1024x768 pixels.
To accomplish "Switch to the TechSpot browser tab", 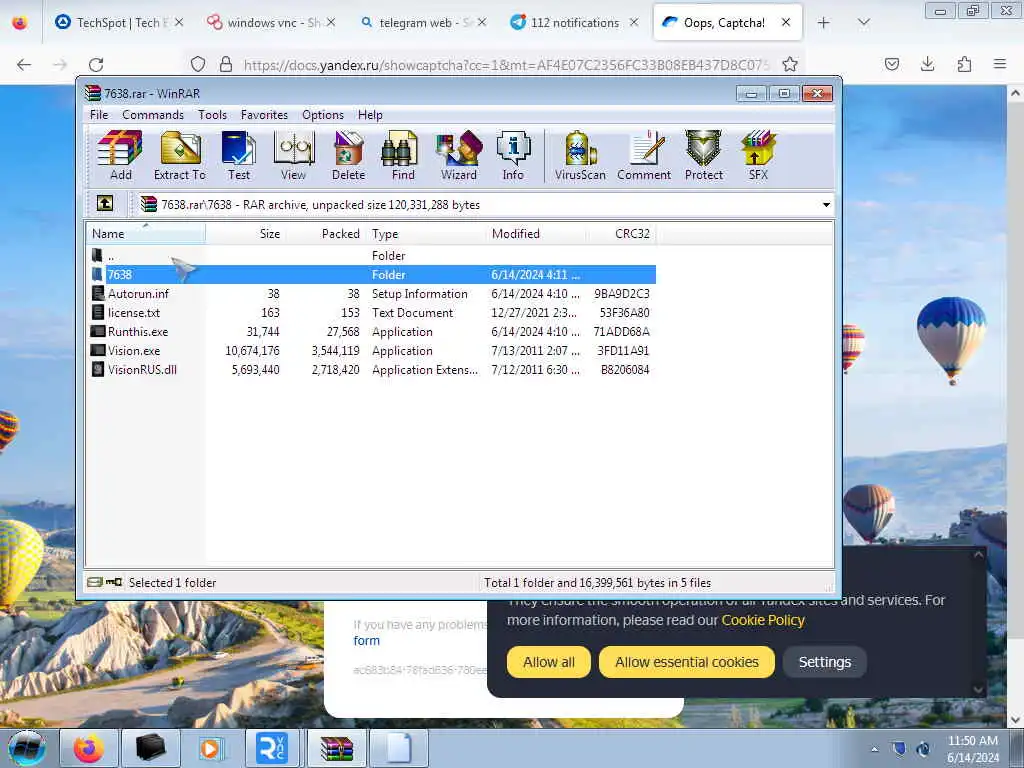I will 119,23.
